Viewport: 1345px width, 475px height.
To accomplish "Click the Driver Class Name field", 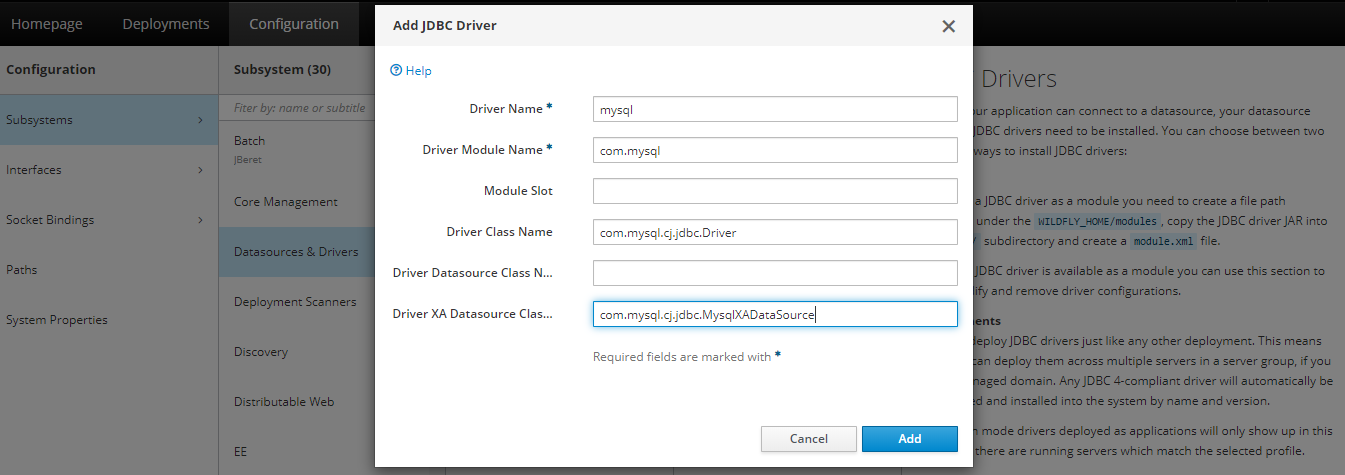I will 775,232.
